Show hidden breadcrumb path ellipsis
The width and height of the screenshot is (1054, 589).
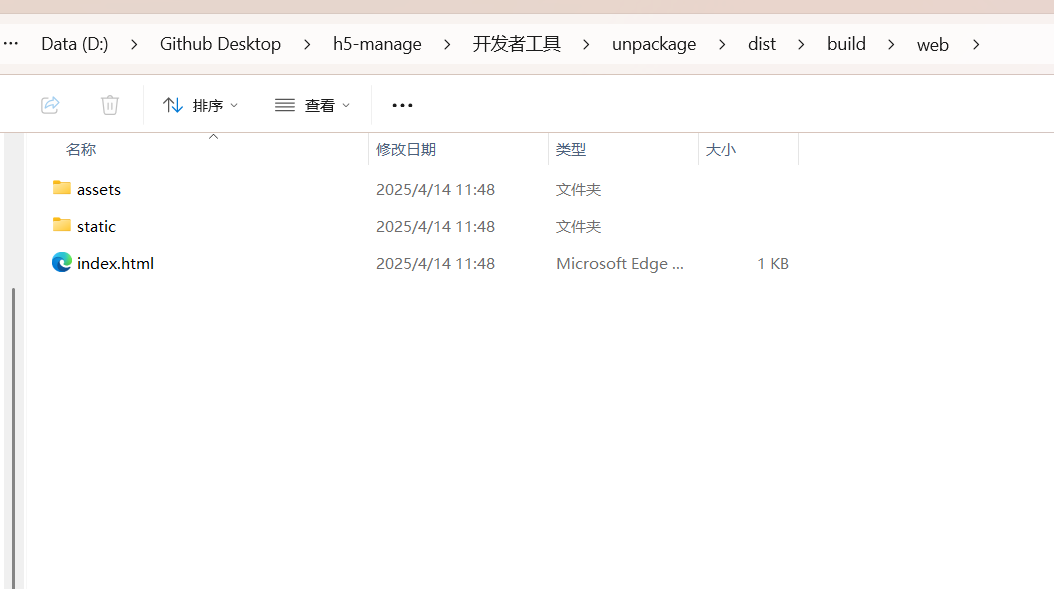coord(11,44)
